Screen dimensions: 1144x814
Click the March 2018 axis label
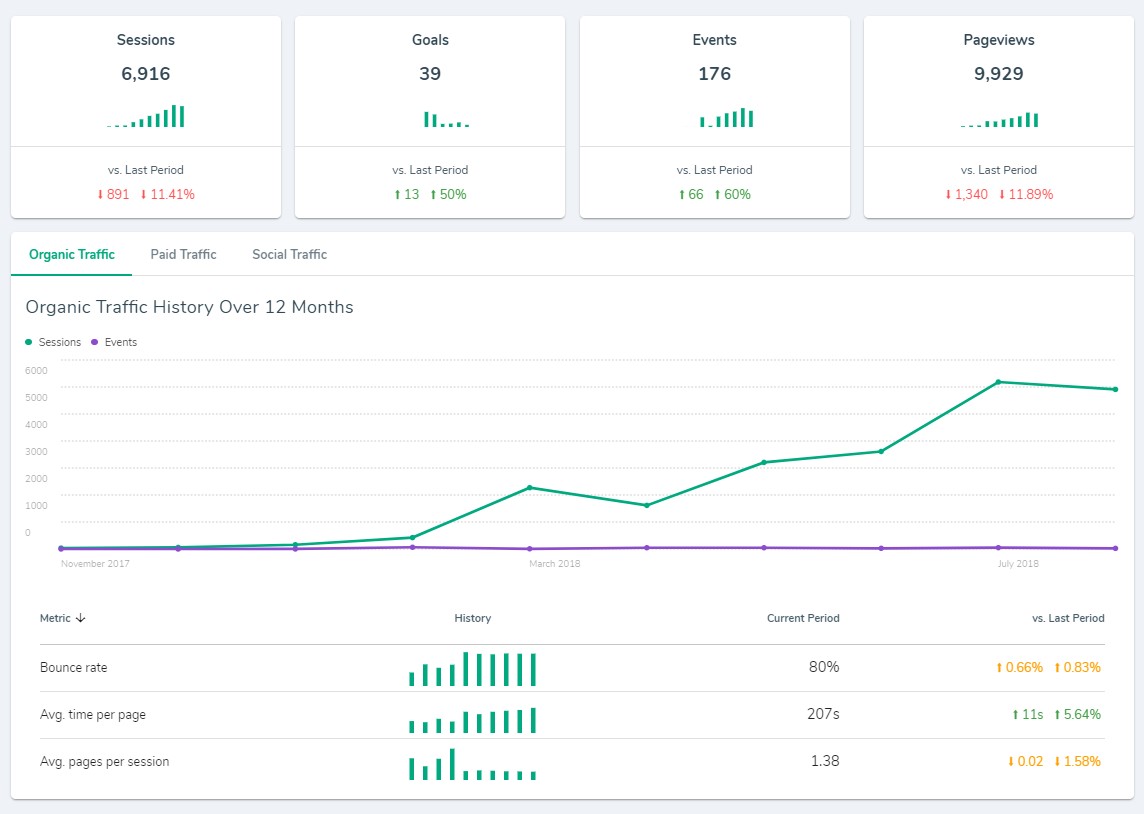click(x=554, y=564)
